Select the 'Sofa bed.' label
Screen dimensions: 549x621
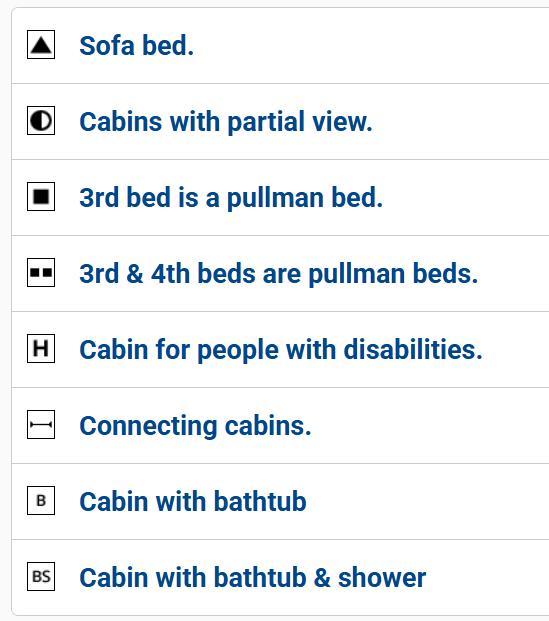tap(137, 46)
